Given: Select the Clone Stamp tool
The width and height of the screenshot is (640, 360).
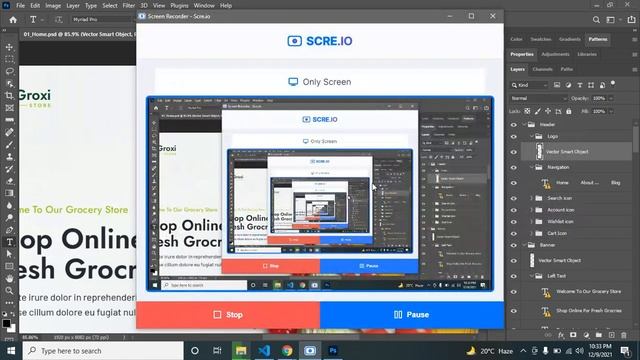Looking at the screenshot, I should coord(9,157).
